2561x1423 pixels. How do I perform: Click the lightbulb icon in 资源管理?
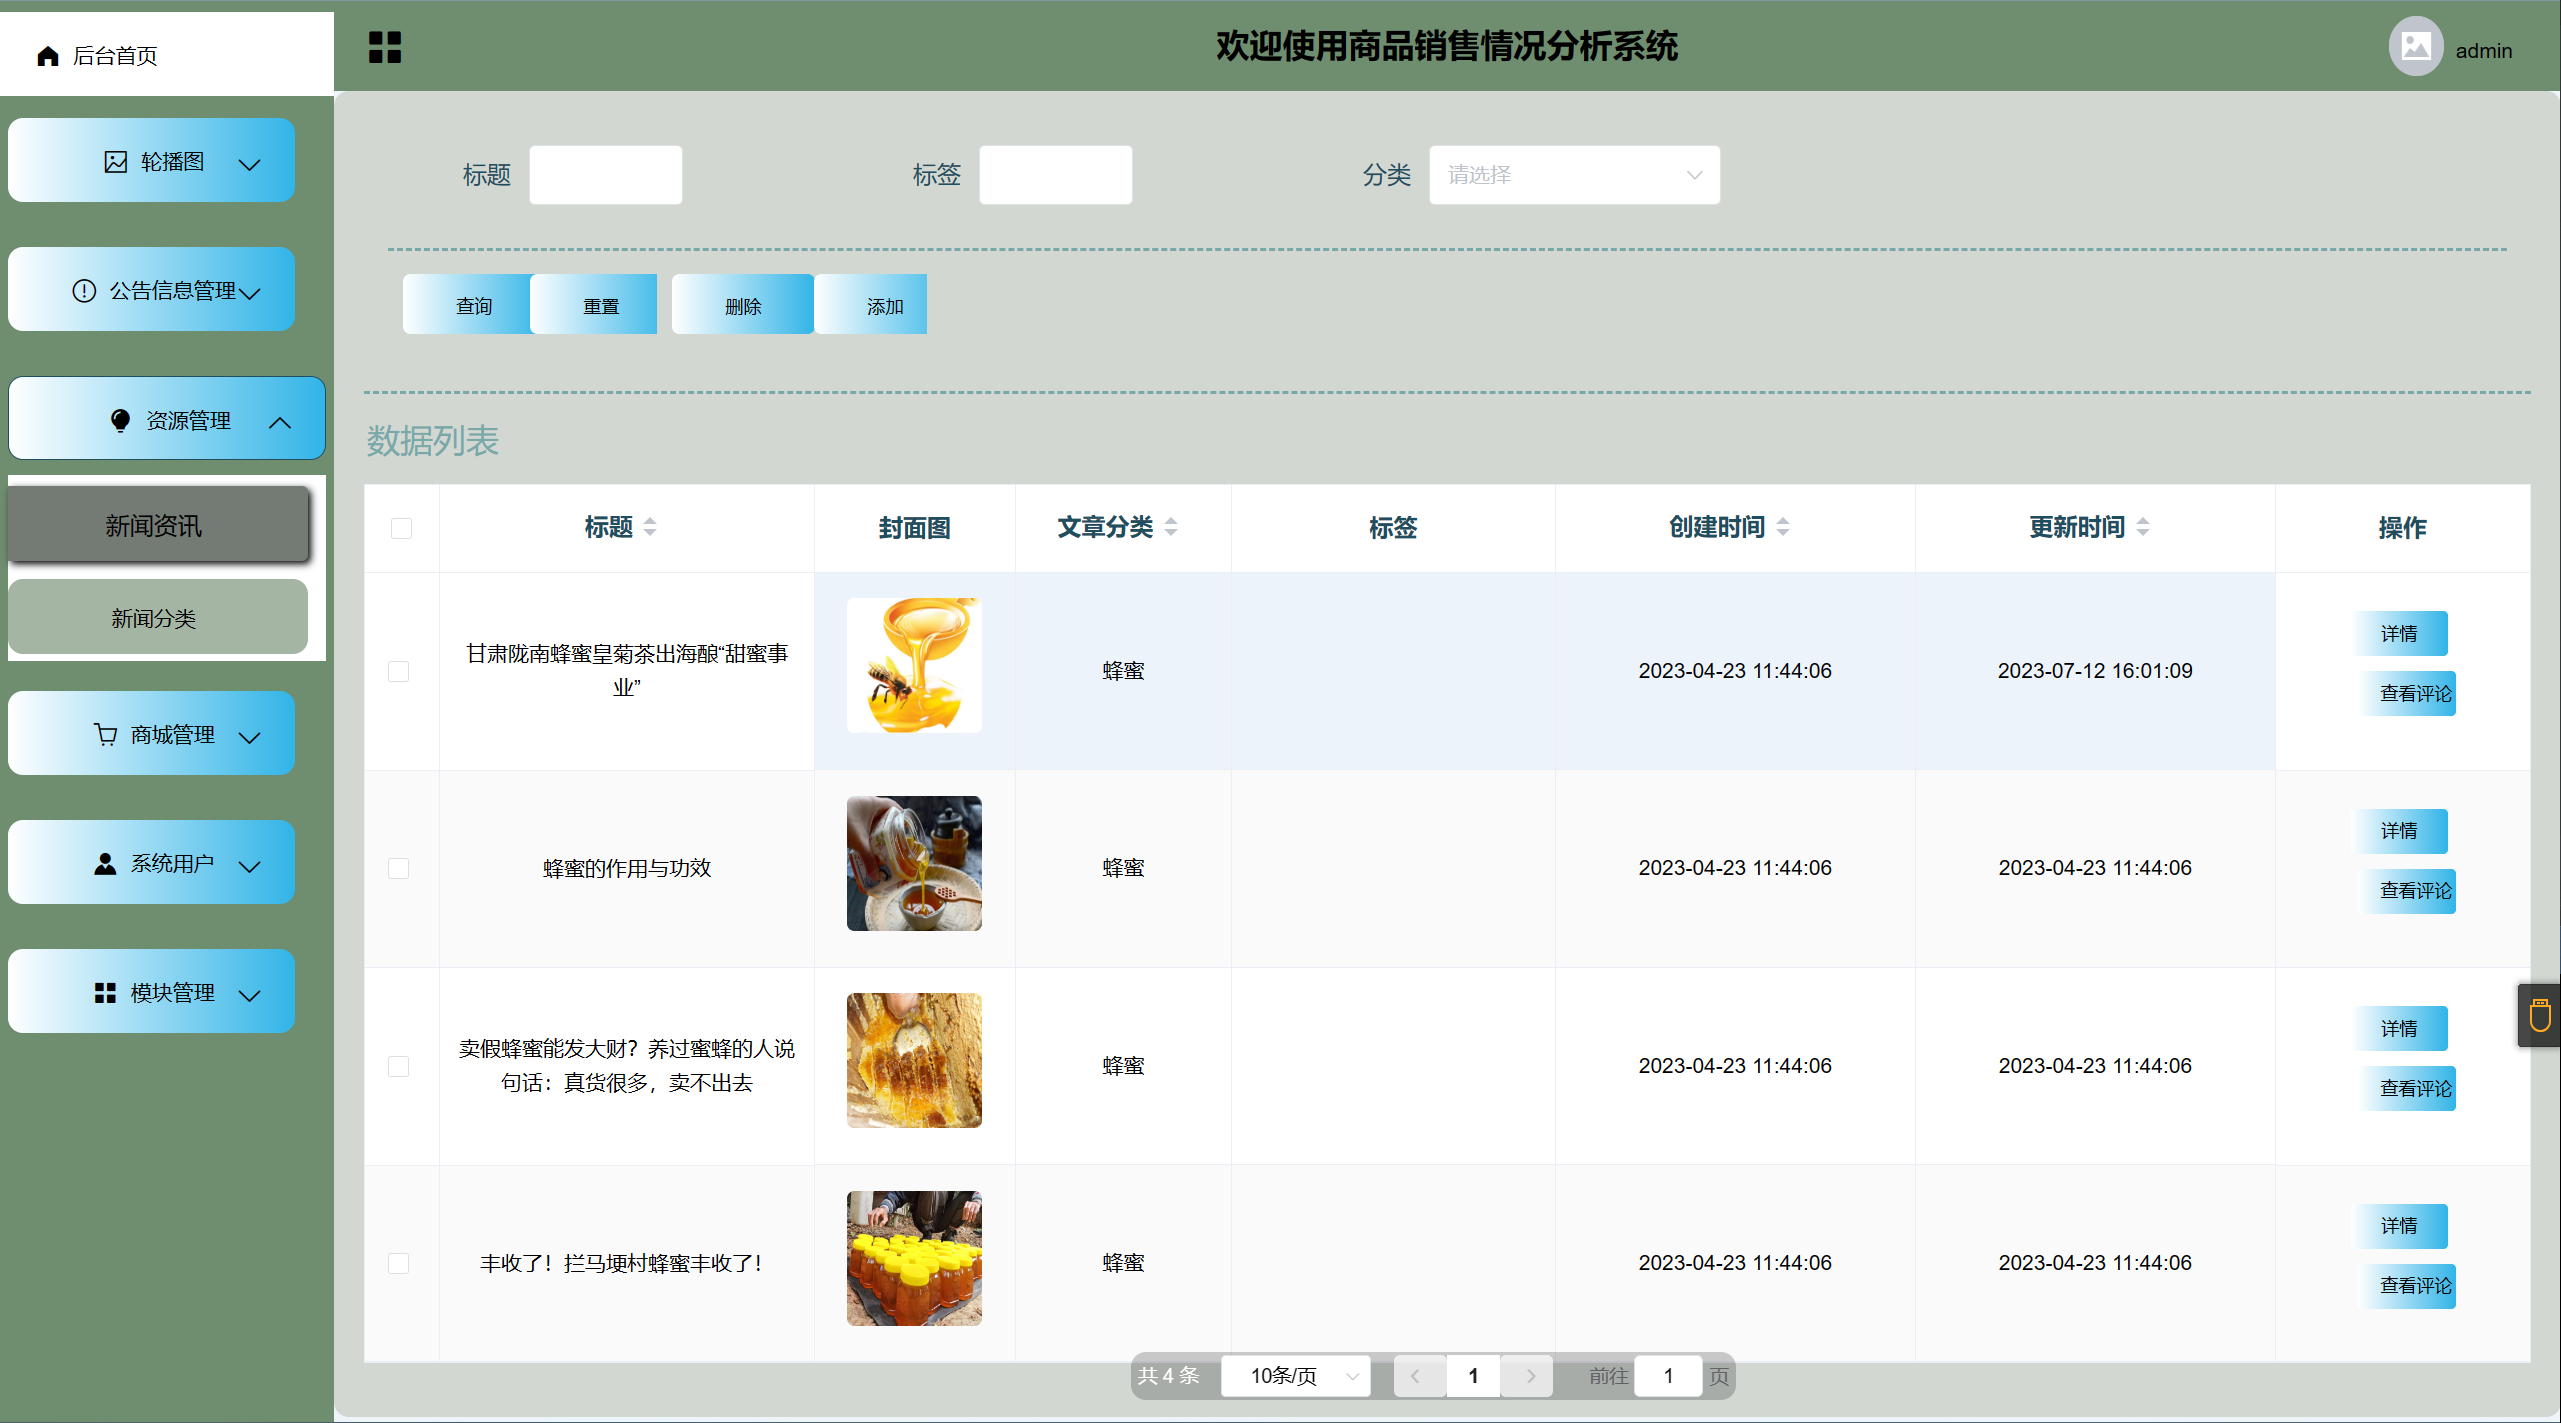click(x=120, y=421)
